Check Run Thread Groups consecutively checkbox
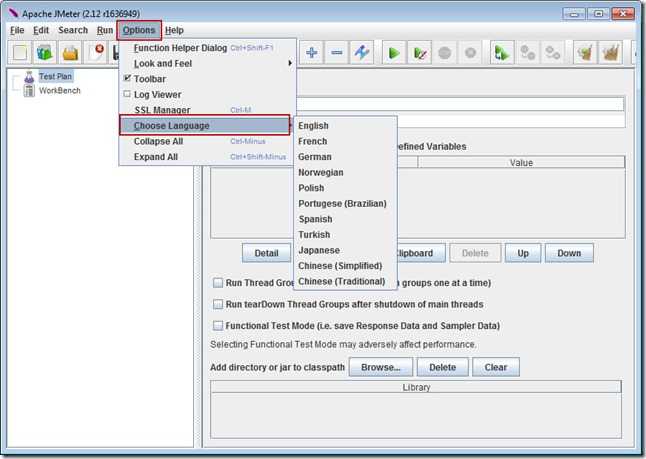The image size is (646, 459). [218, 283]
